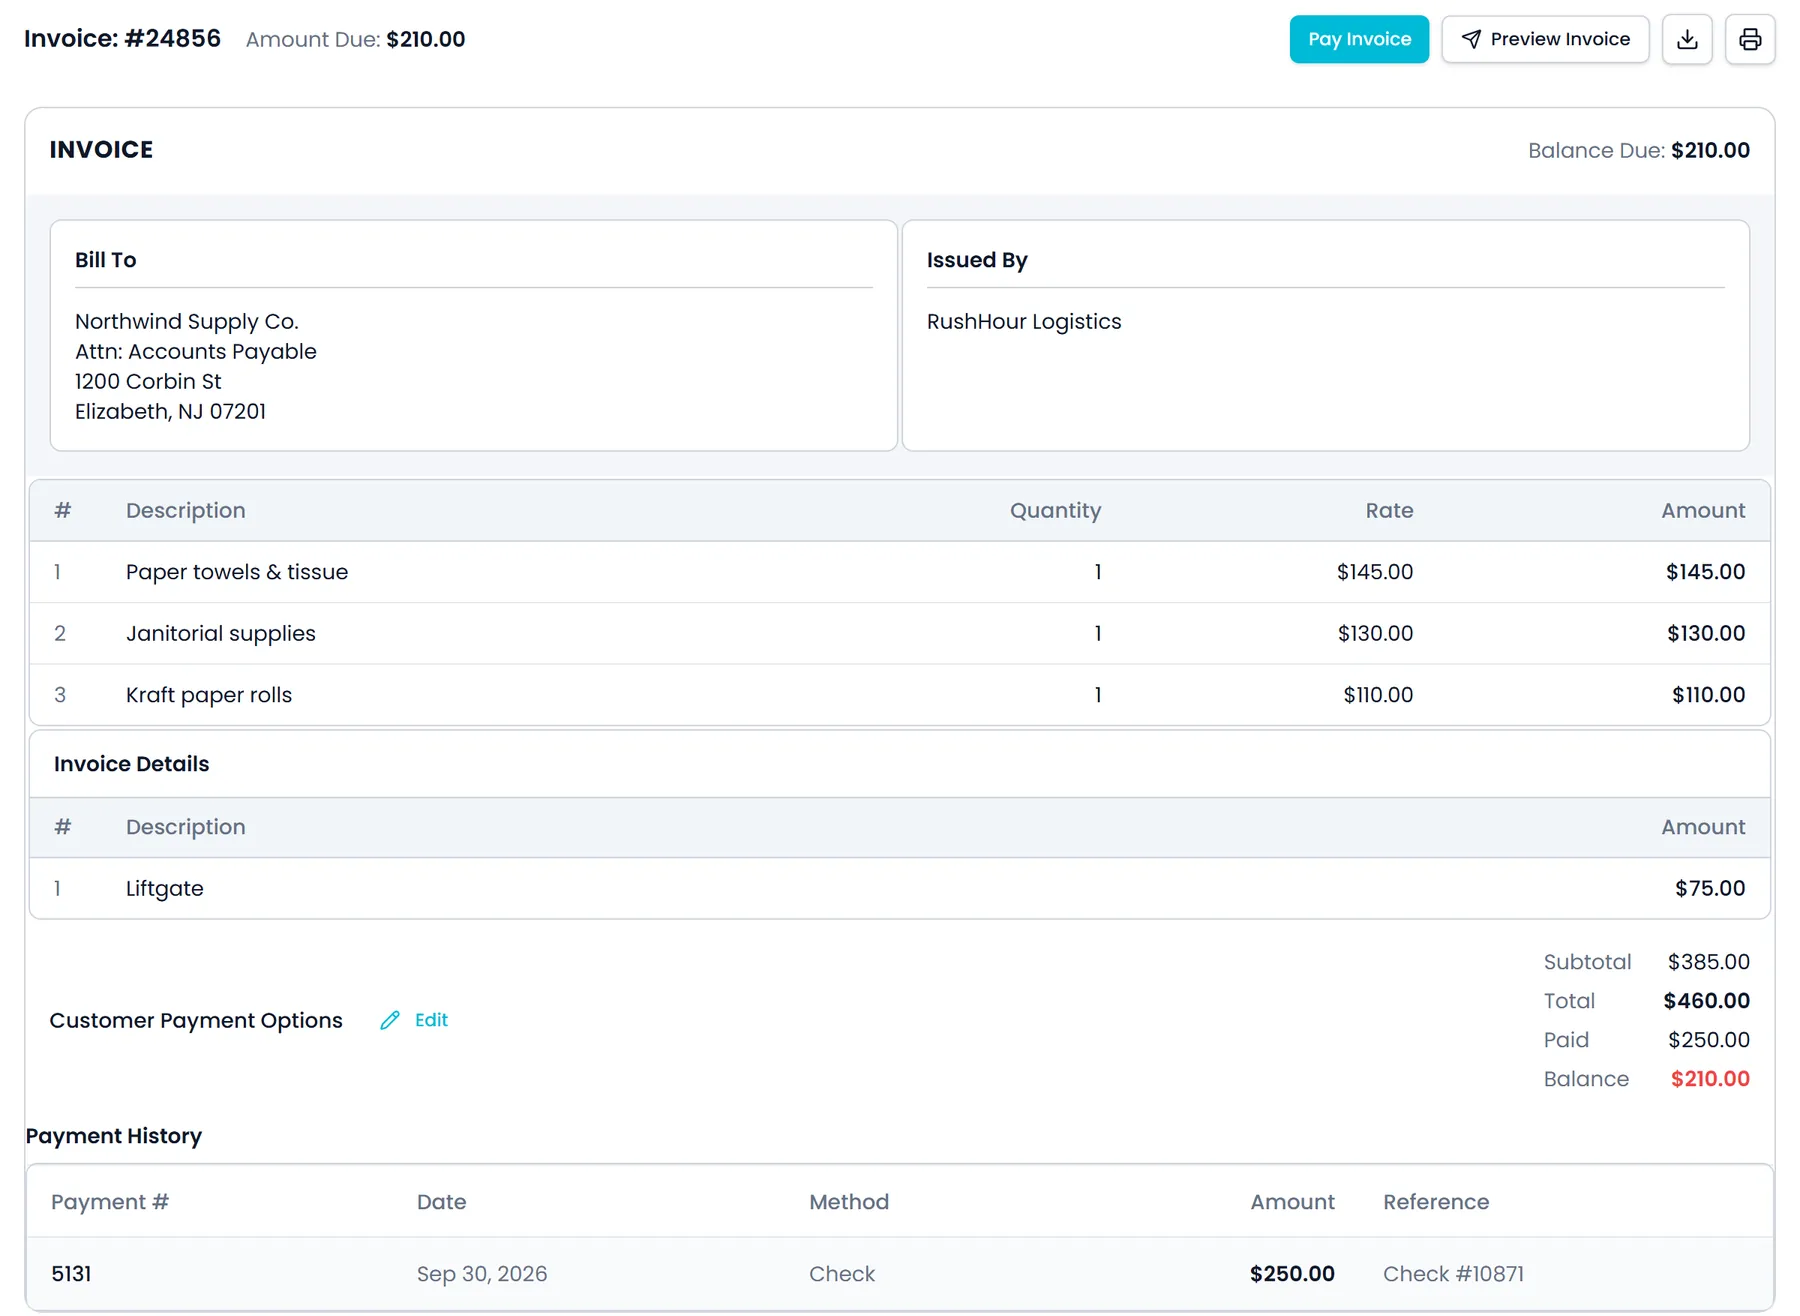Viewport: 1800px width, 1316px height.
Task: Click the bold $250.00 payment history amount
Action: pyautogui.click(x=1292, y=1274)
